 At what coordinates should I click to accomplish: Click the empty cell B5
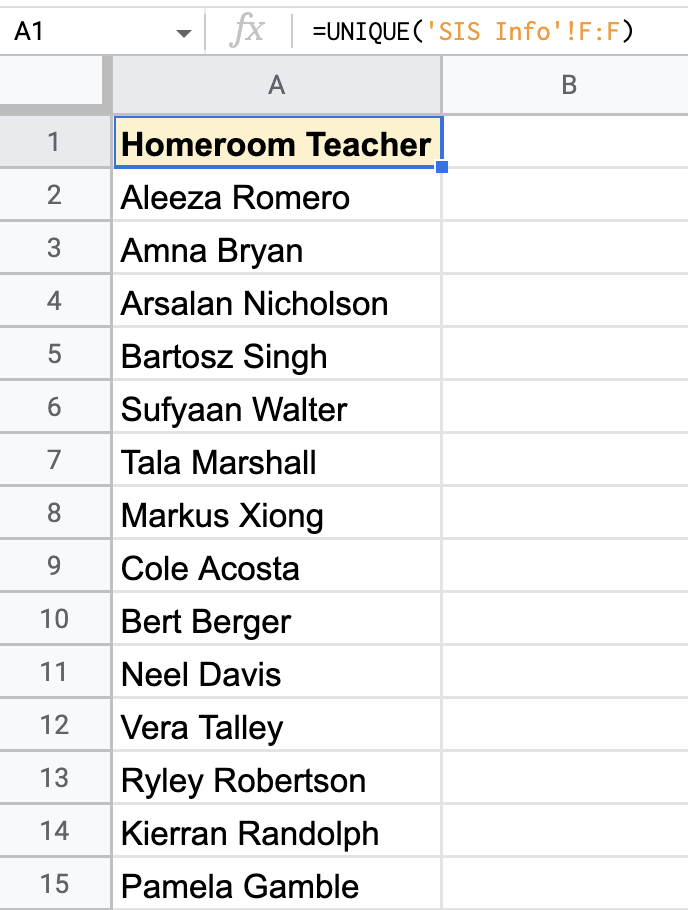[565, 357]
